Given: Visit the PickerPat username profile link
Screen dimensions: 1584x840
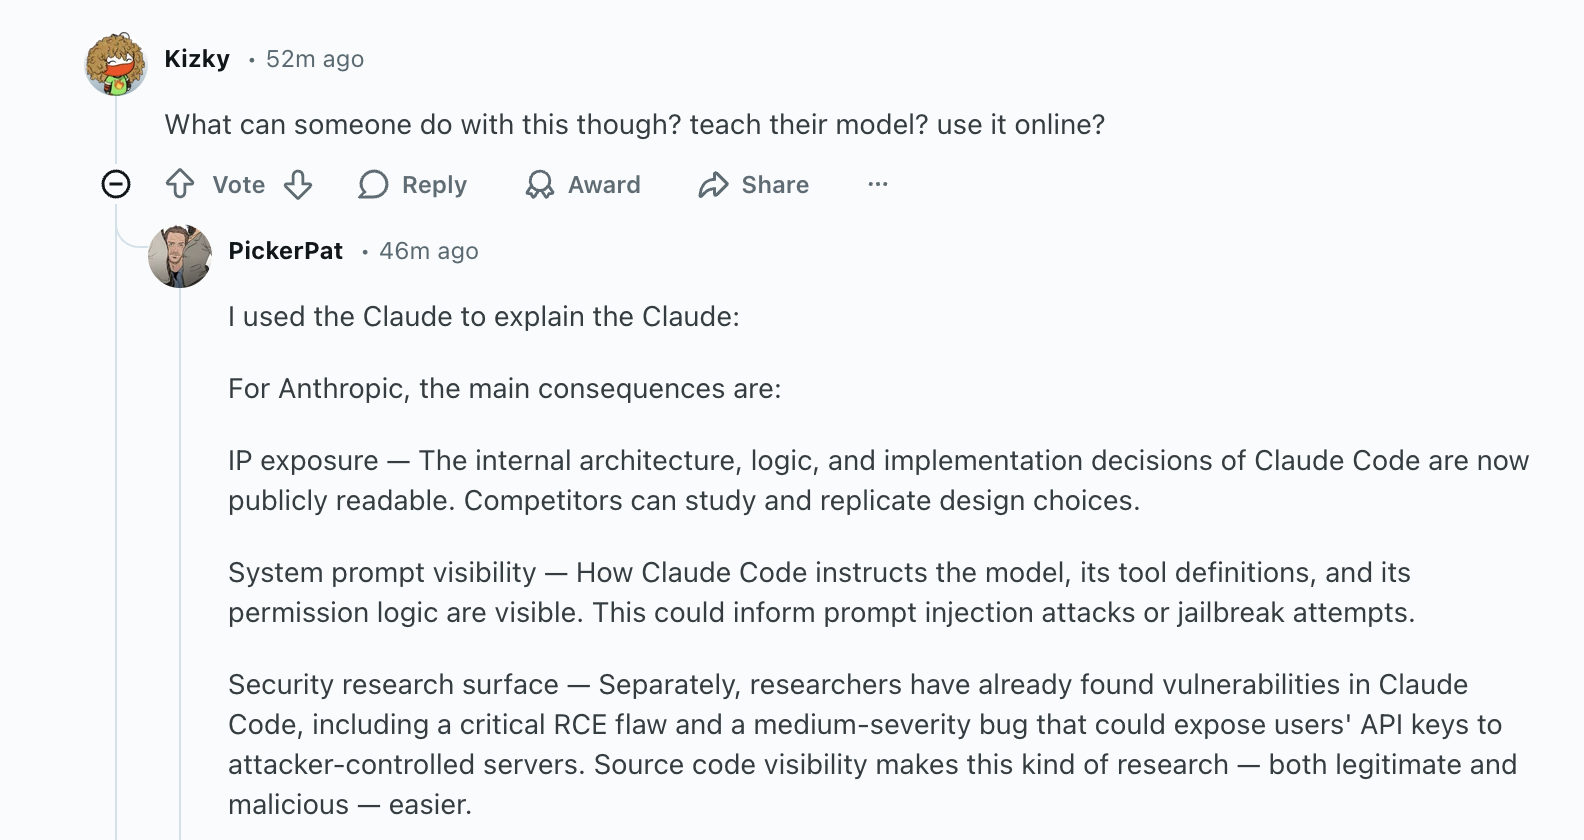Looking at the screenshot, I should coord(285,251).
